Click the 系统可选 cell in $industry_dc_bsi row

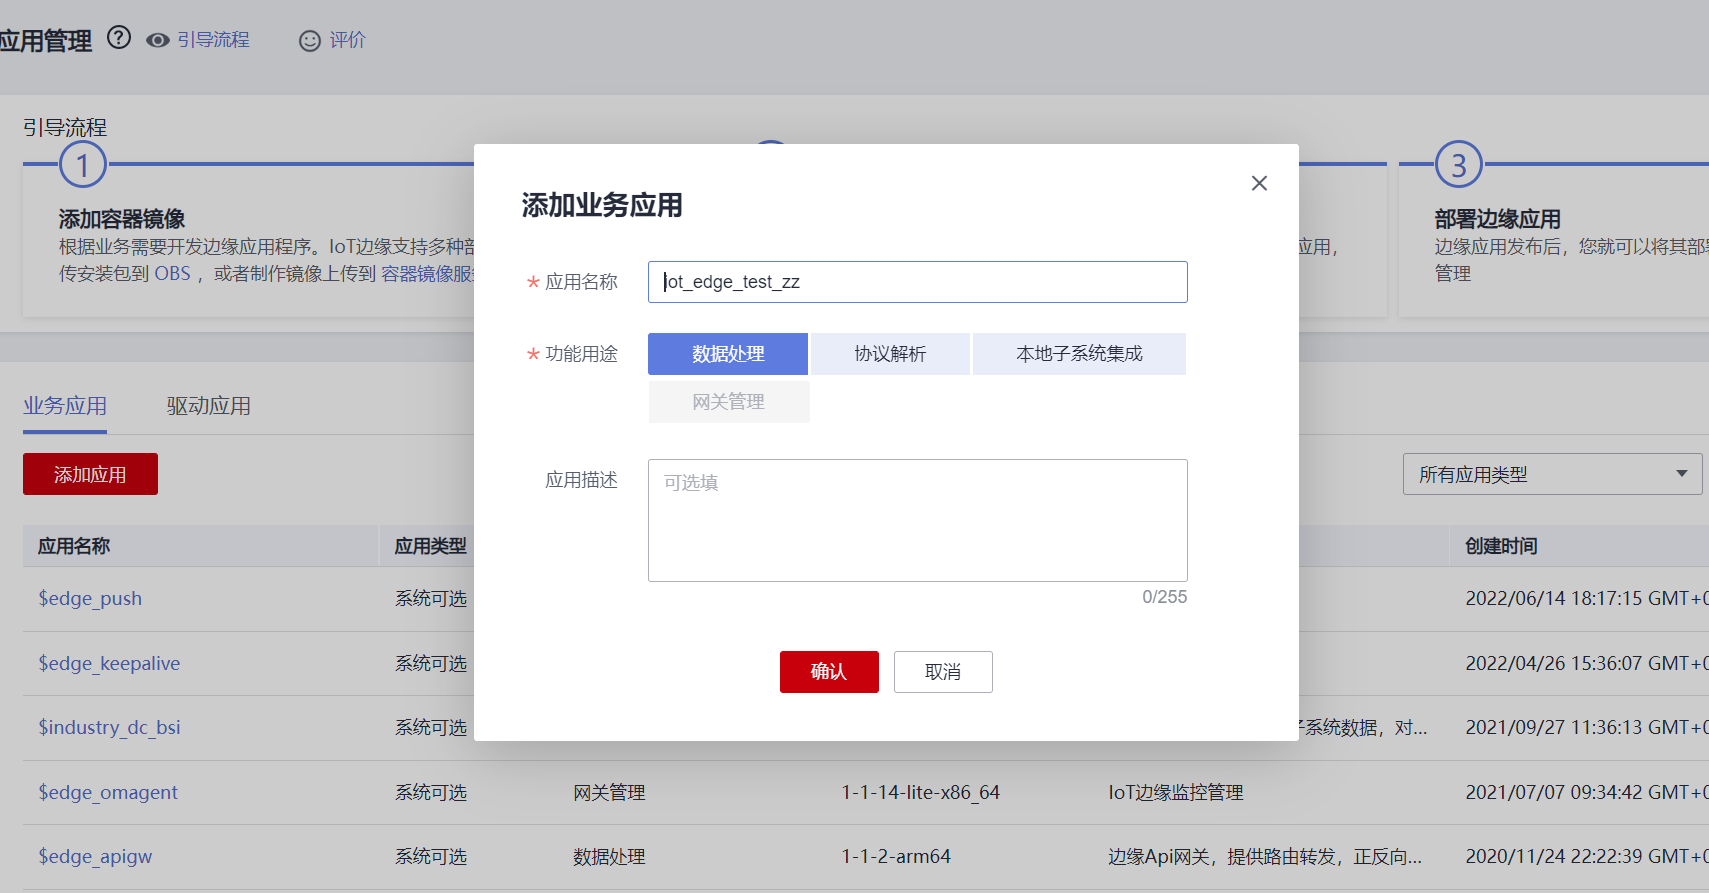click(431, 727)
